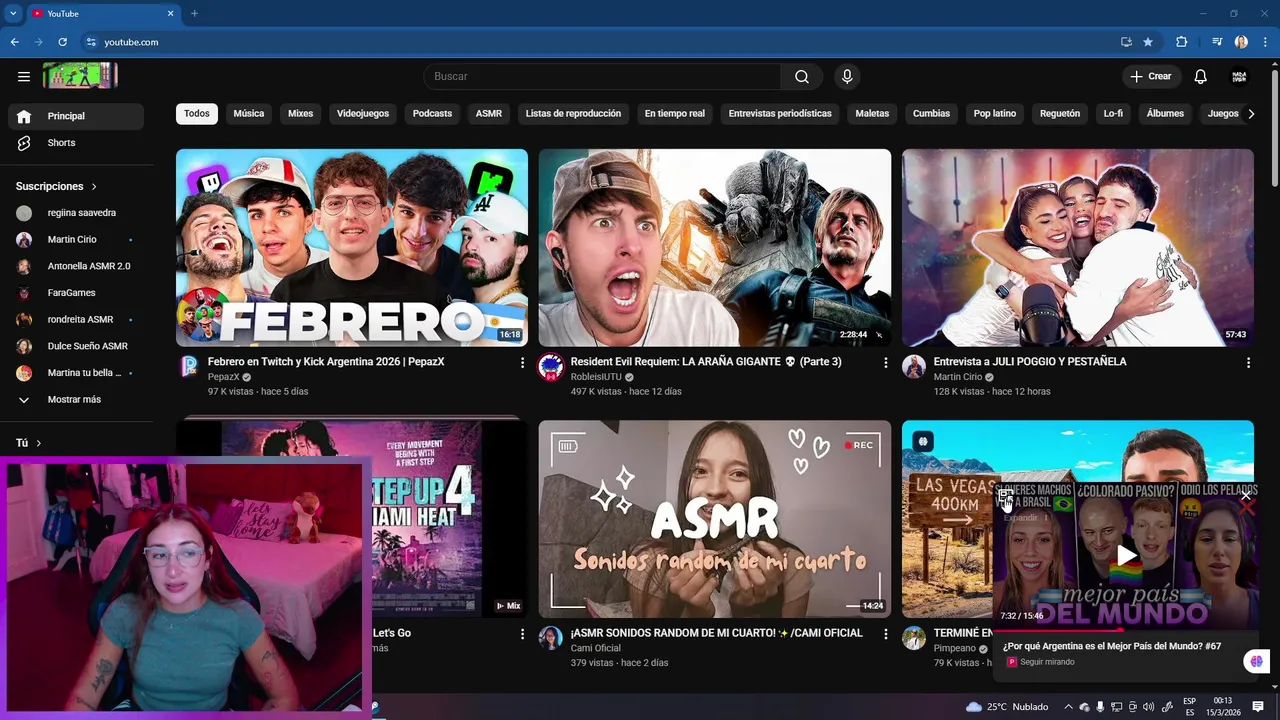Play the miniplayer video

pyautogui.click(x=1127, y=555)
